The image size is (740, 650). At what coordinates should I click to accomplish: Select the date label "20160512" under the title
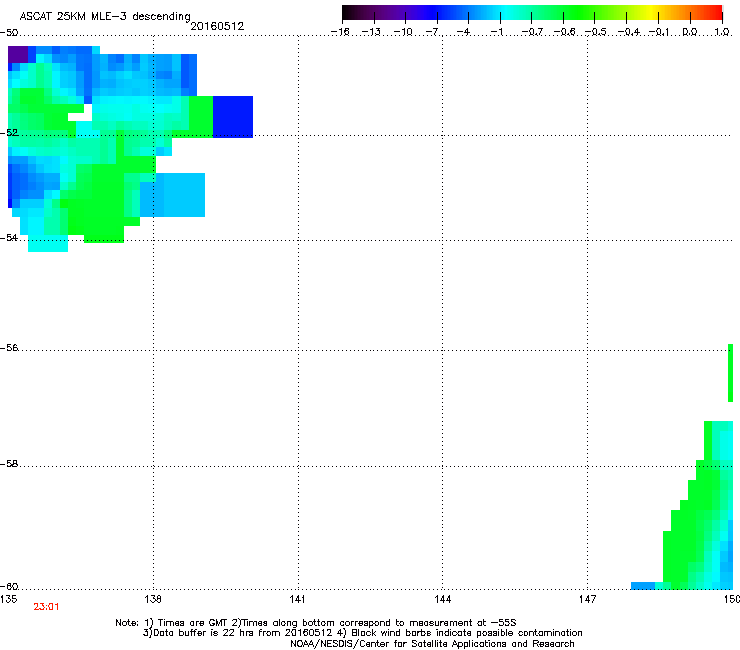[x=217, y=26]
